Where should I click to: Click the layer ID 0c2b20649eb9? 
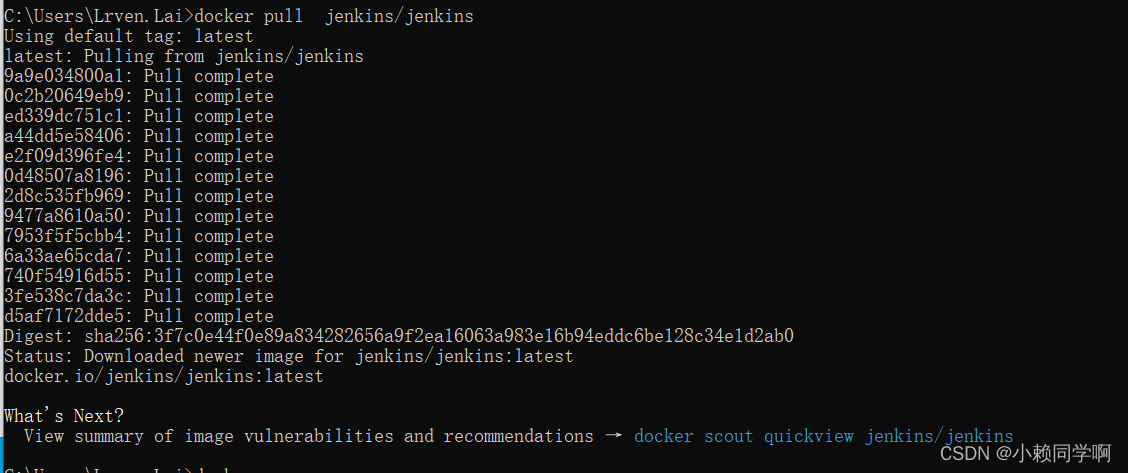coord(69,96)
